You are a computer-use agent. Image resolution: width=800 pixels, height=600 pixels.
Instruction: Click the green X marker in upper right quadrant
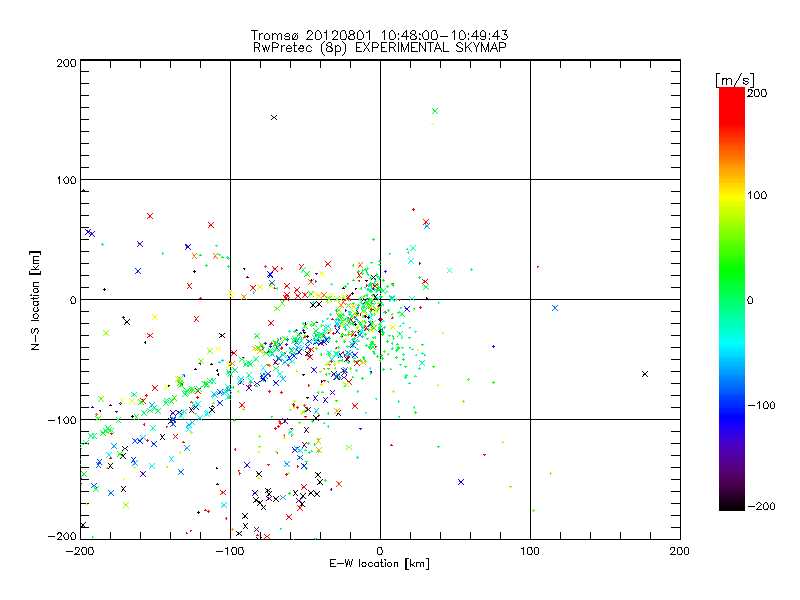click(435, 111)
